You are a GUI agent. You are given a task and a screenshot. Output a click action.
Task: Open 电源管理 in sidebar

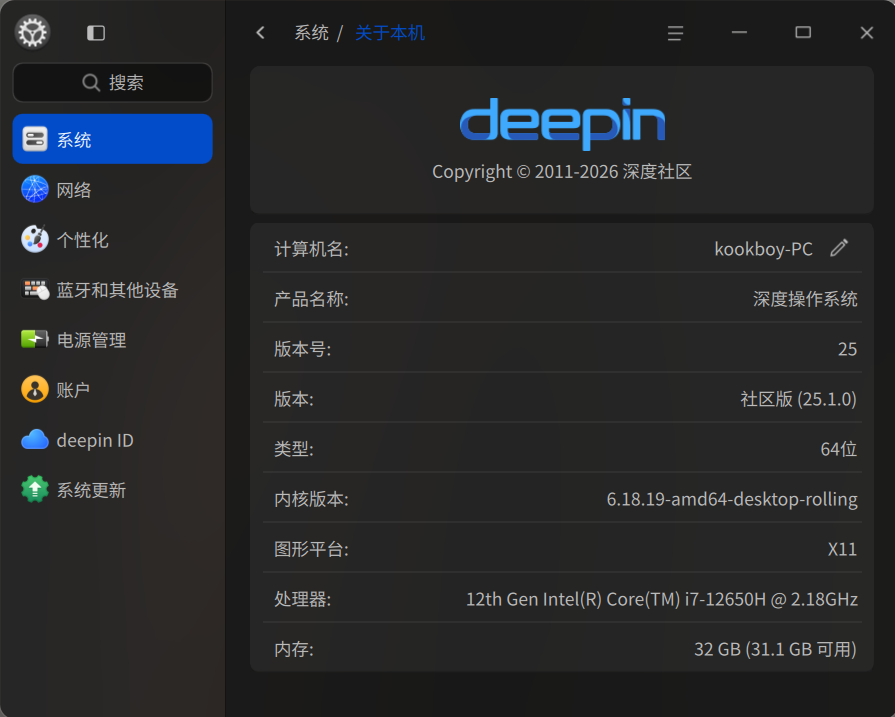point(112,340)
